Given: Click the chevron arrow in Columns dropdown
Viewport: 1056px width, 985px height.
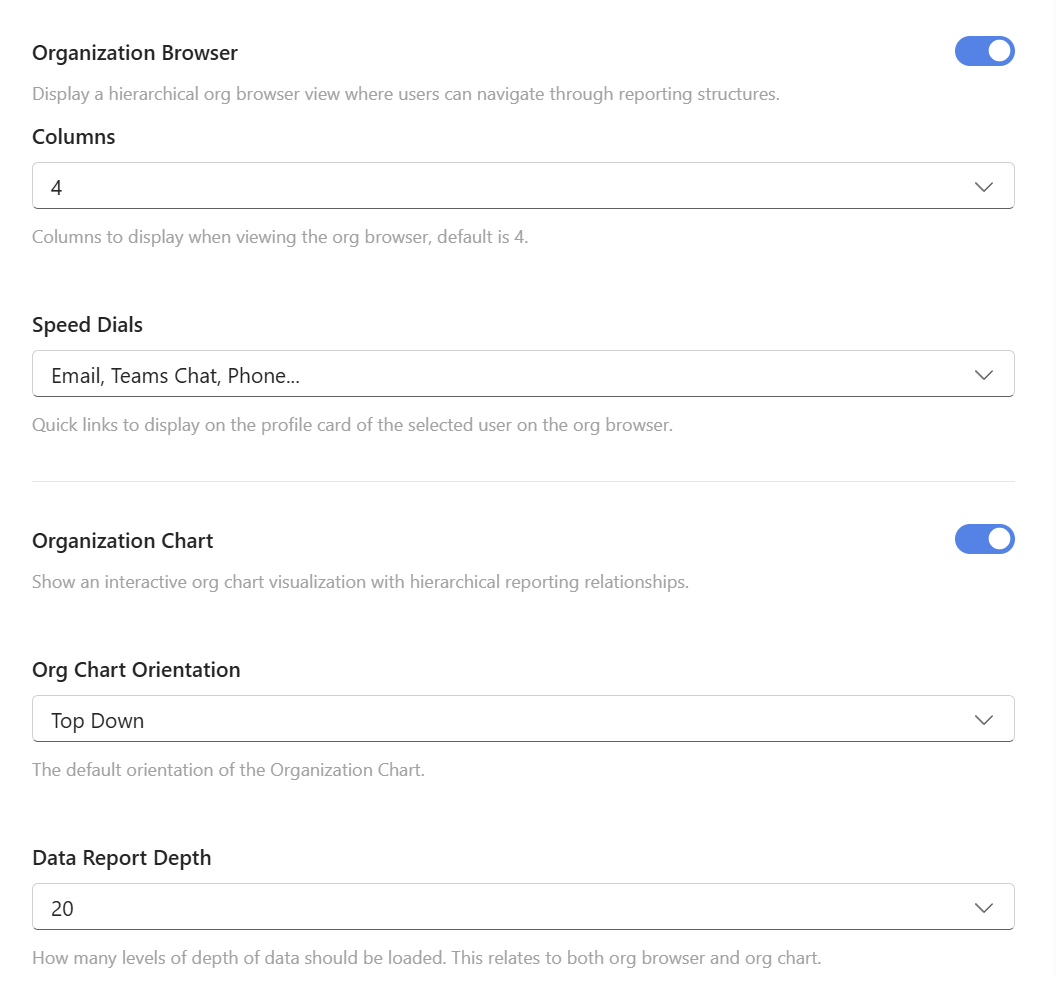Looking at the screenshot, I should coord(983,187).
